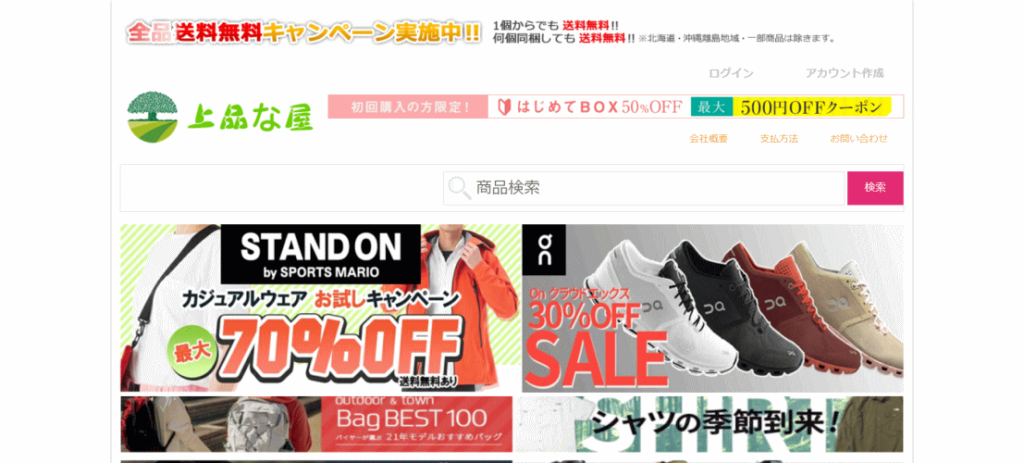Open the Bag BEST 100 banner

(x=317, y=424)
